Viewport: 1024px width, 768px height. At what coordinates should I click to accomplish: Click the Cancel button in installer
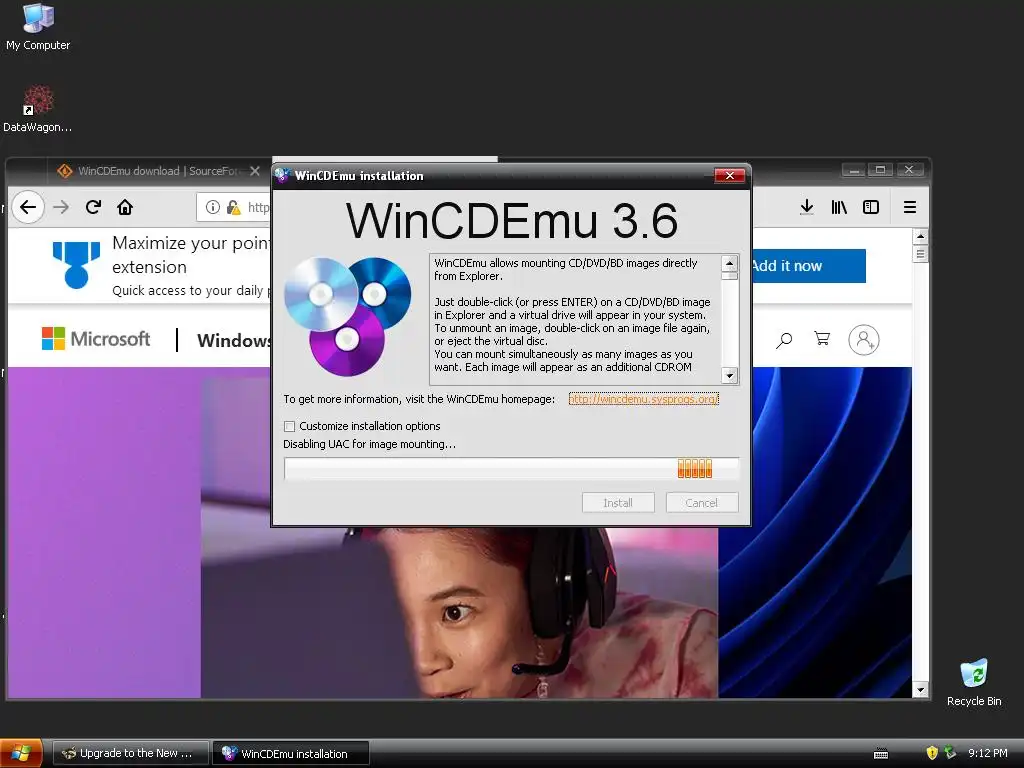click(701, 502)
